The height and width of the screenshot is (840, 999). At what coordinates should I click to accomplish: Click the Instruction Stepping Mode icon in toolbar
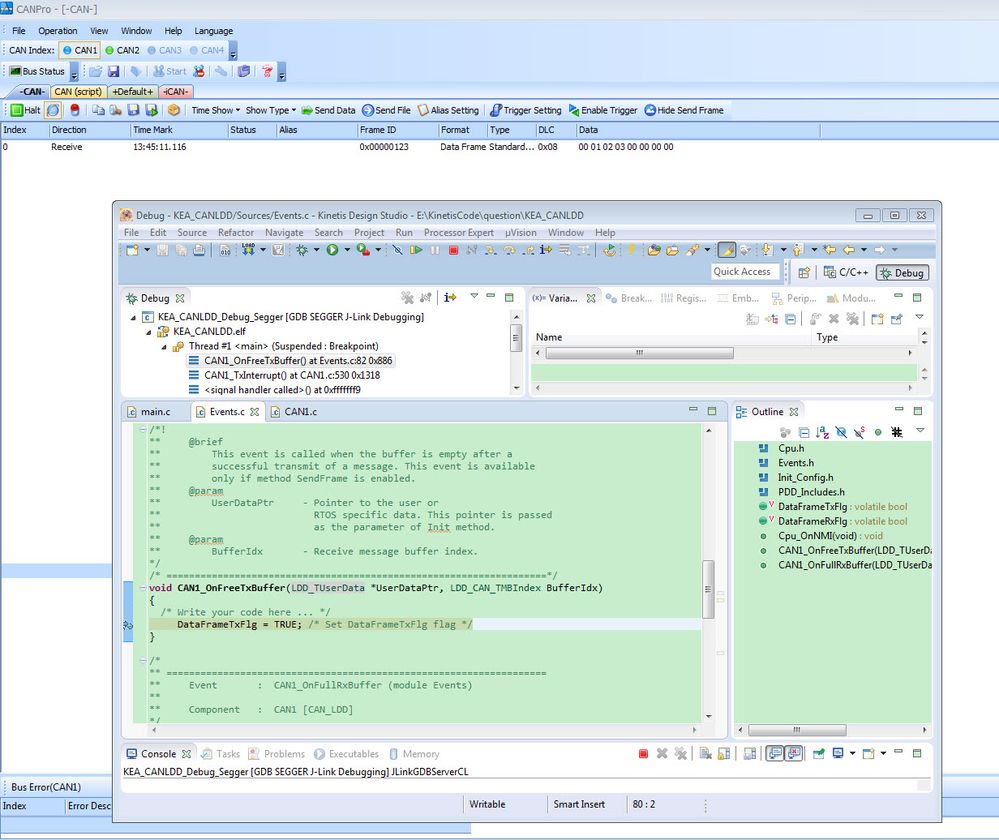coord(545,250)
